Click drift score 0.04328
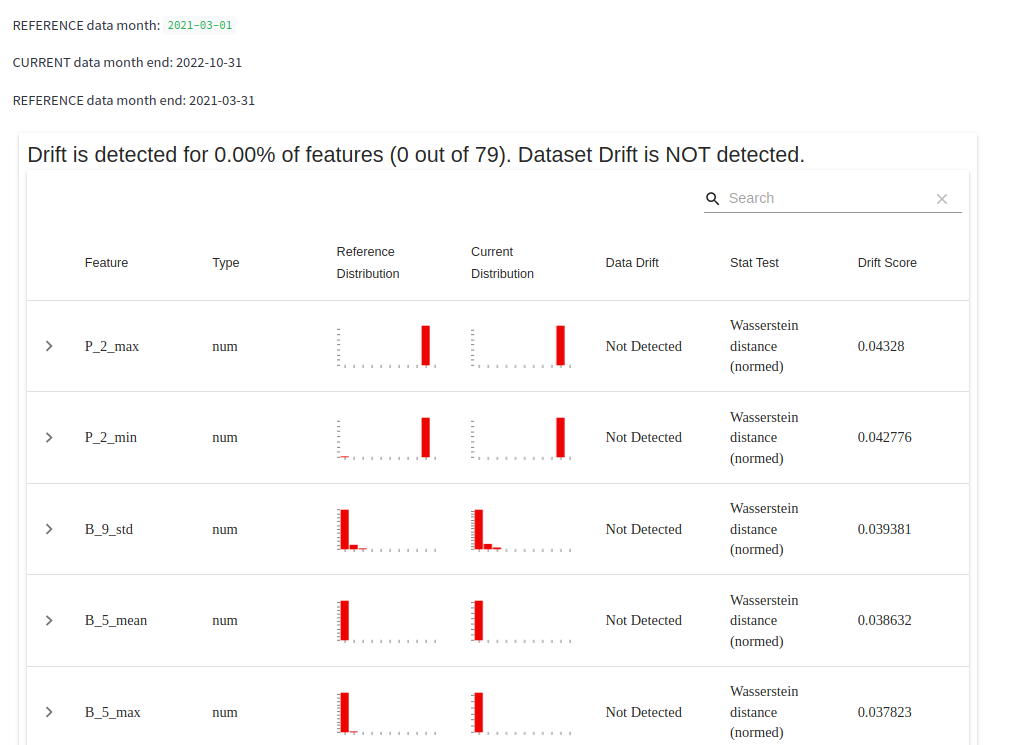1011x745 pixels. (881, 346)
